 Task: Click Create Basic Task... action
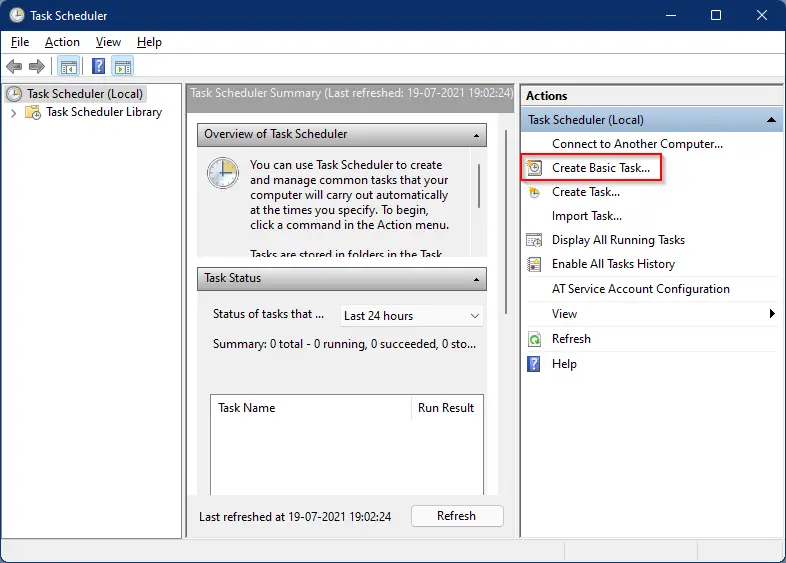click(x=601, y=168)
